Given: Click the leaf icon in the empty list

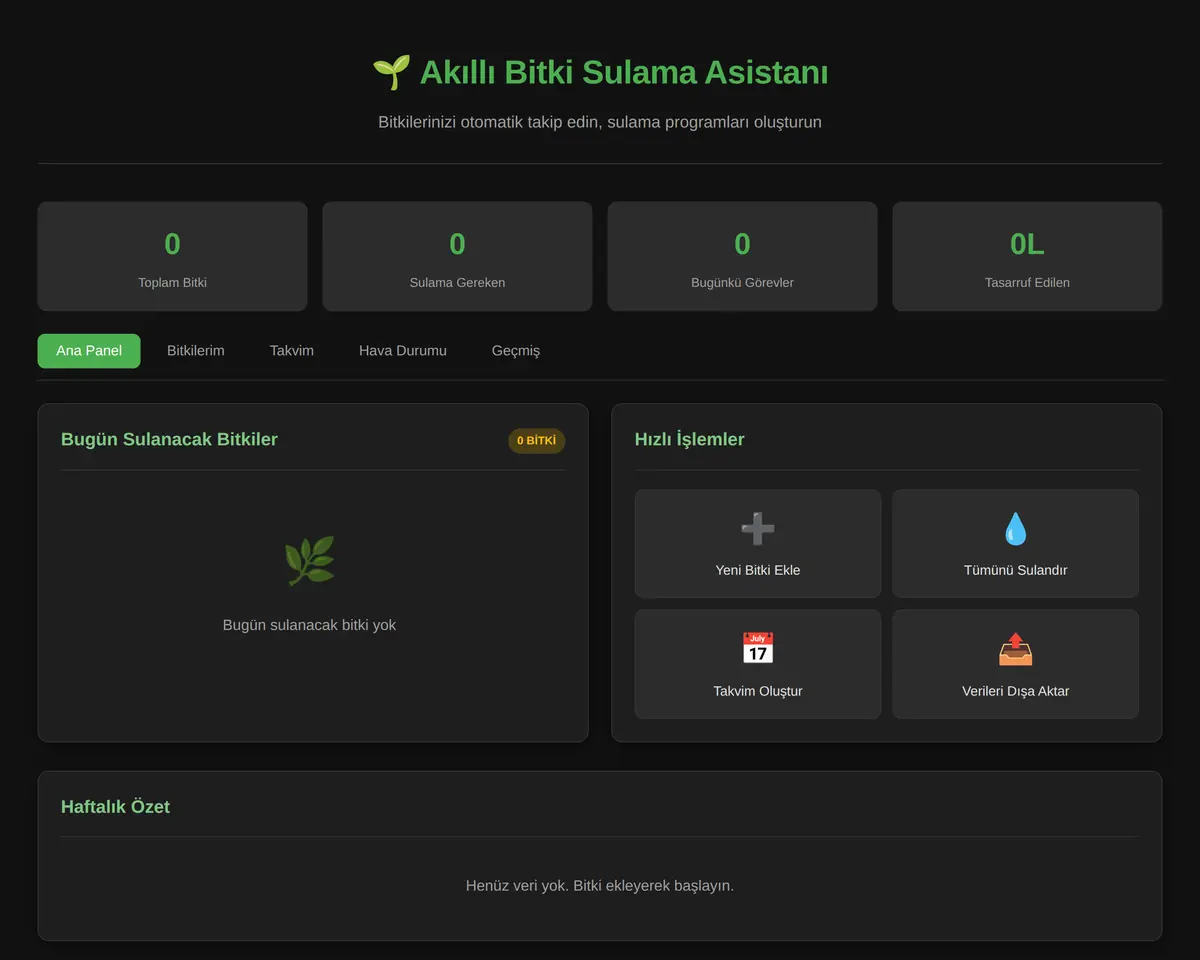Looking at the screenshot, I should 310,561.
